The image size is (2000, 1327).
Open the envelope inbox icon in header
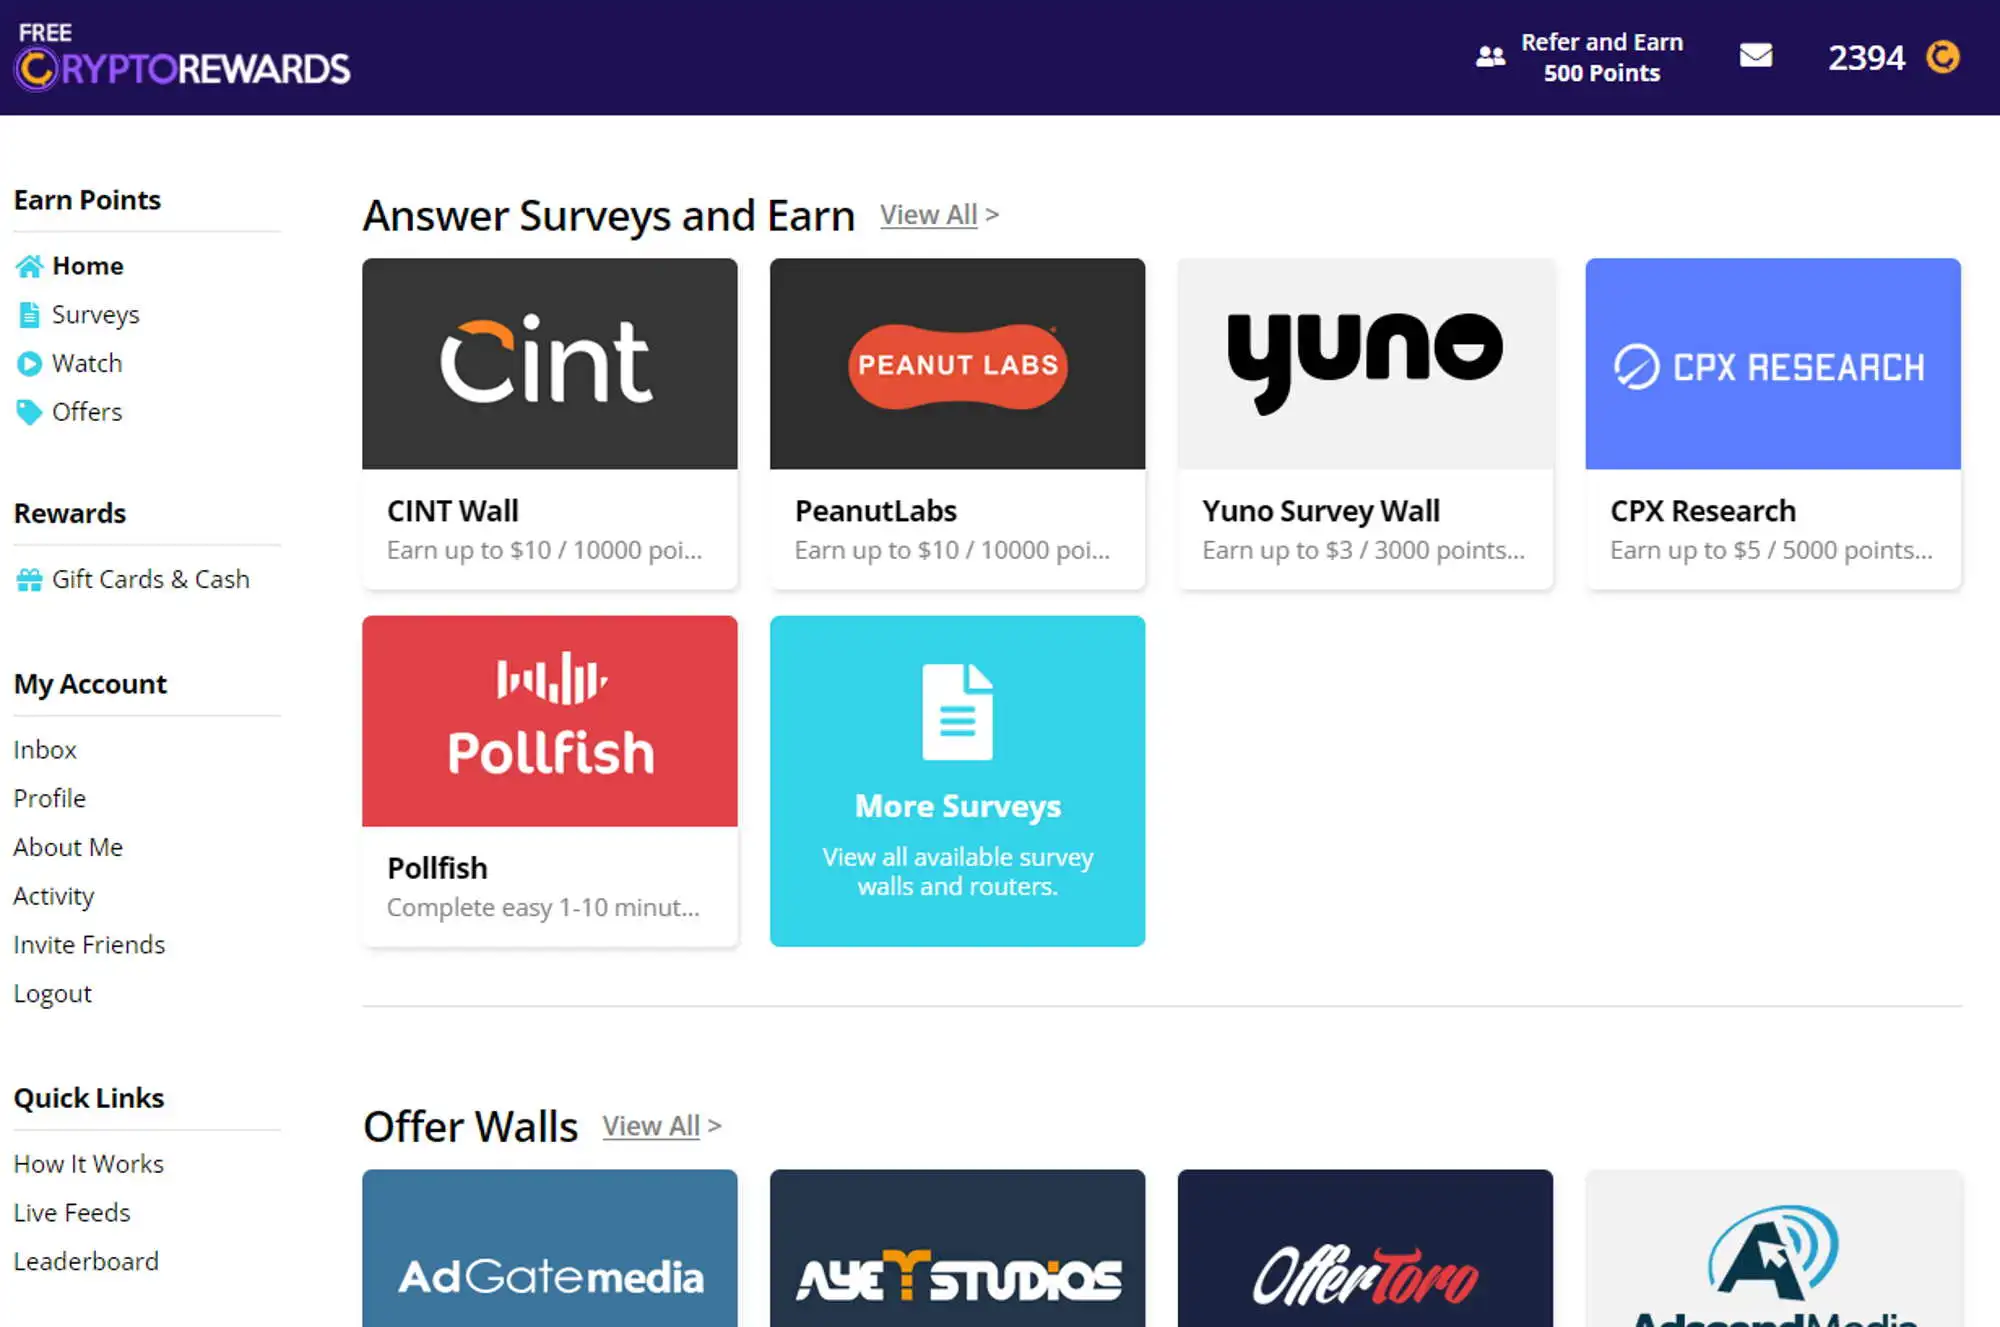pos(1755,56)
